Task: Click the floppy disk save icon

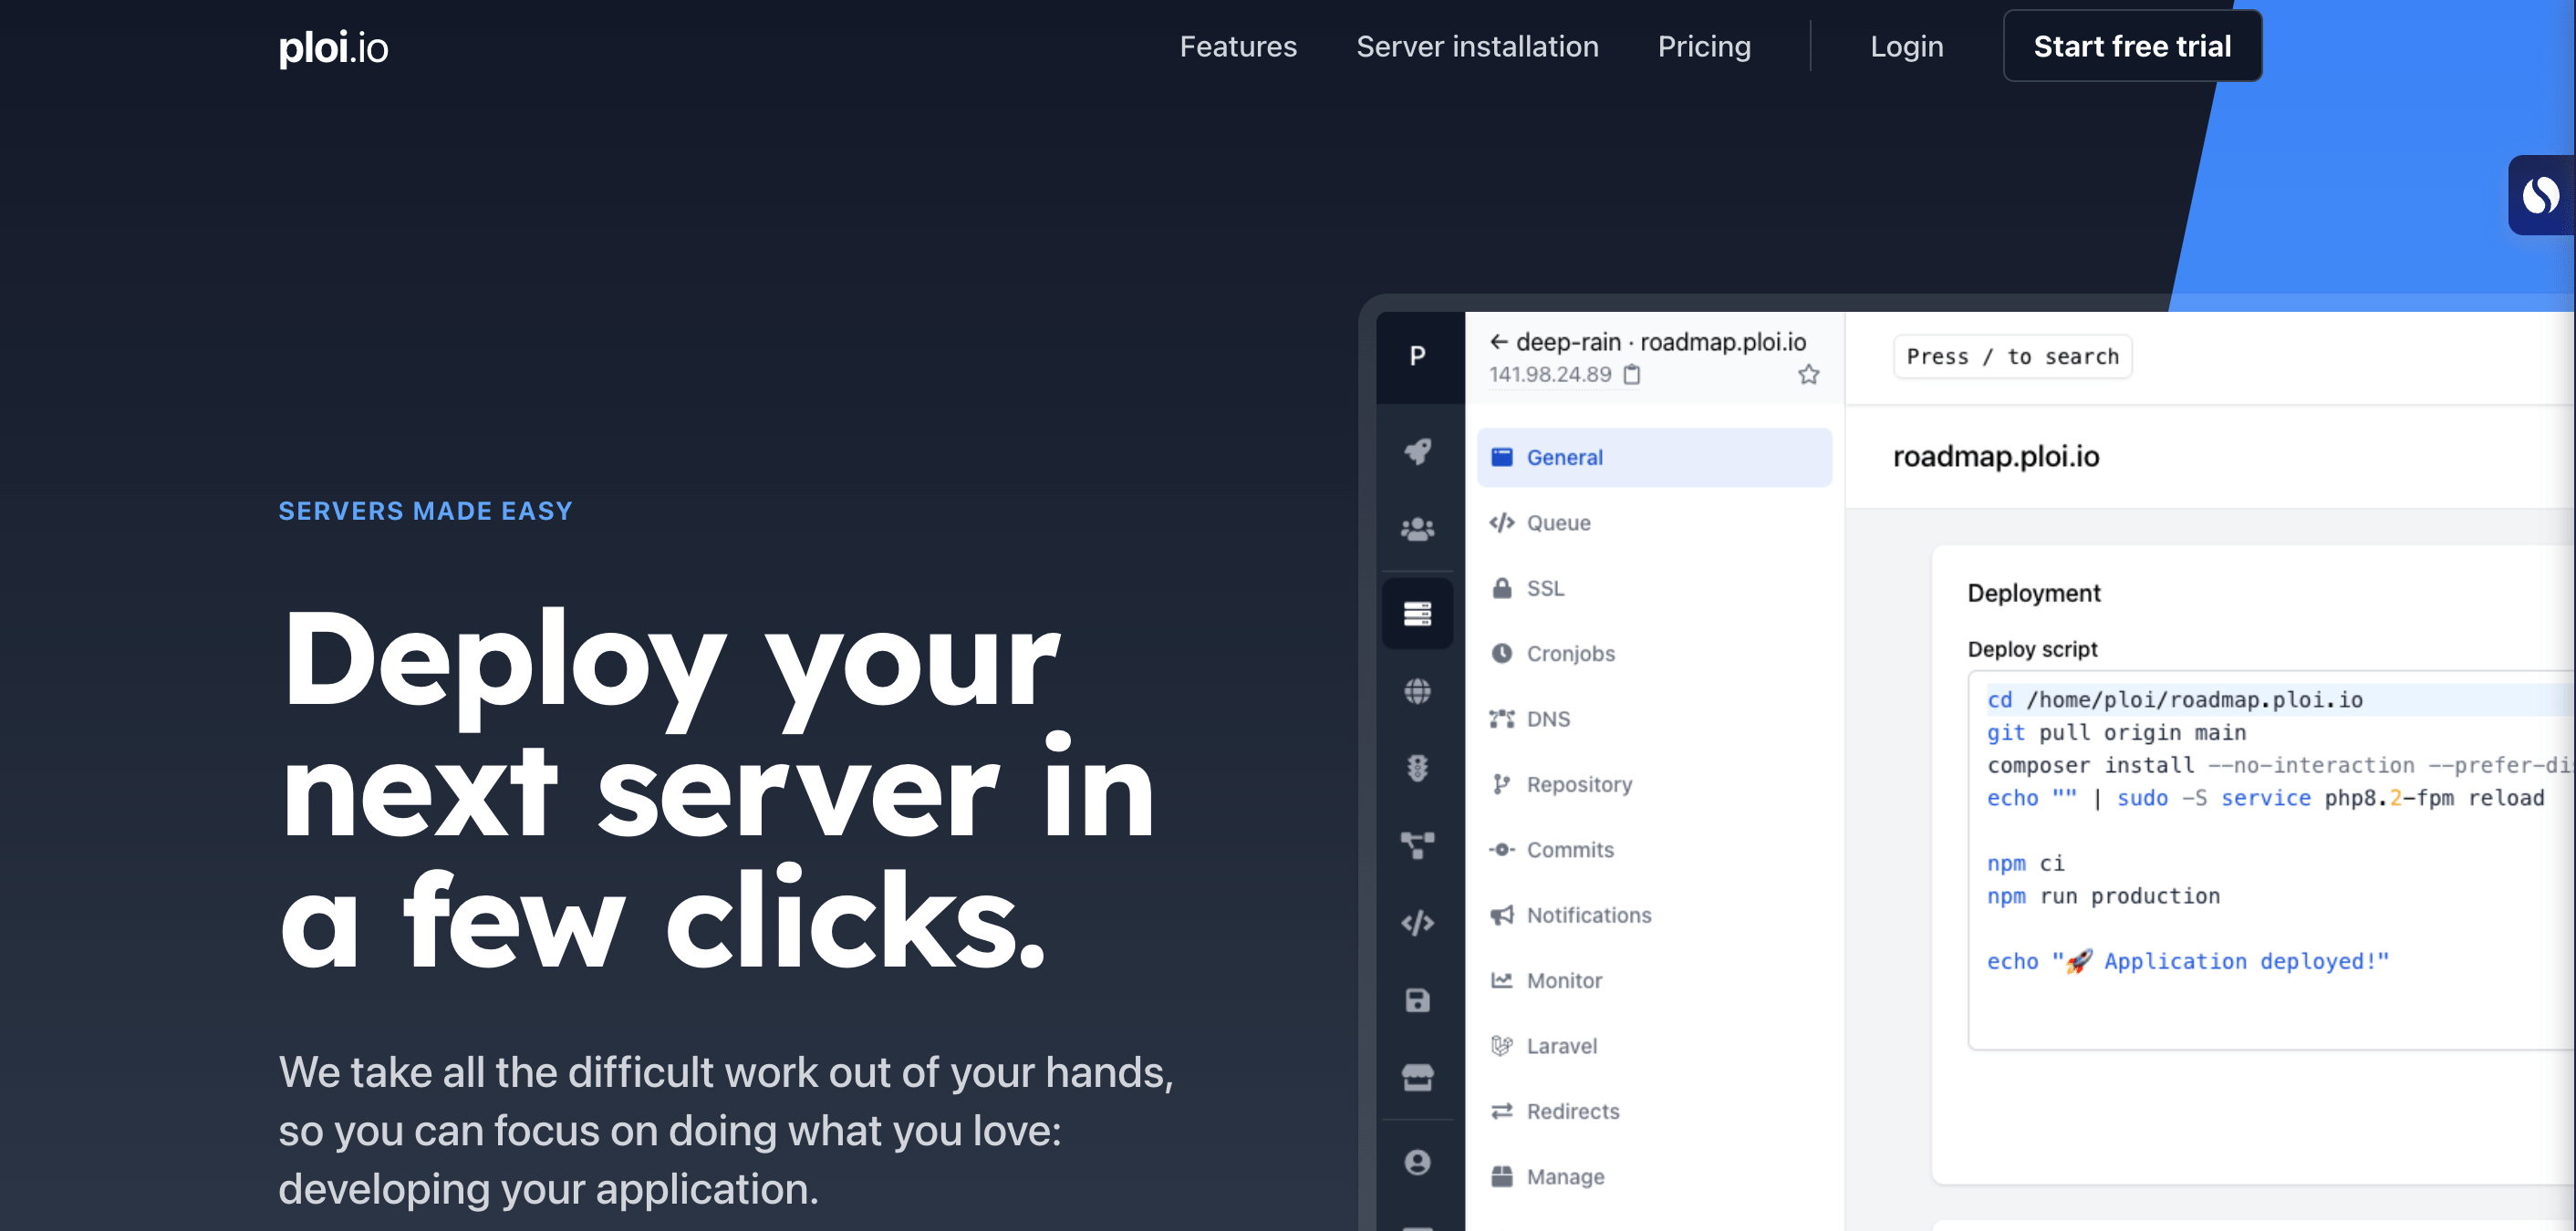Action: (1417, 1000)
